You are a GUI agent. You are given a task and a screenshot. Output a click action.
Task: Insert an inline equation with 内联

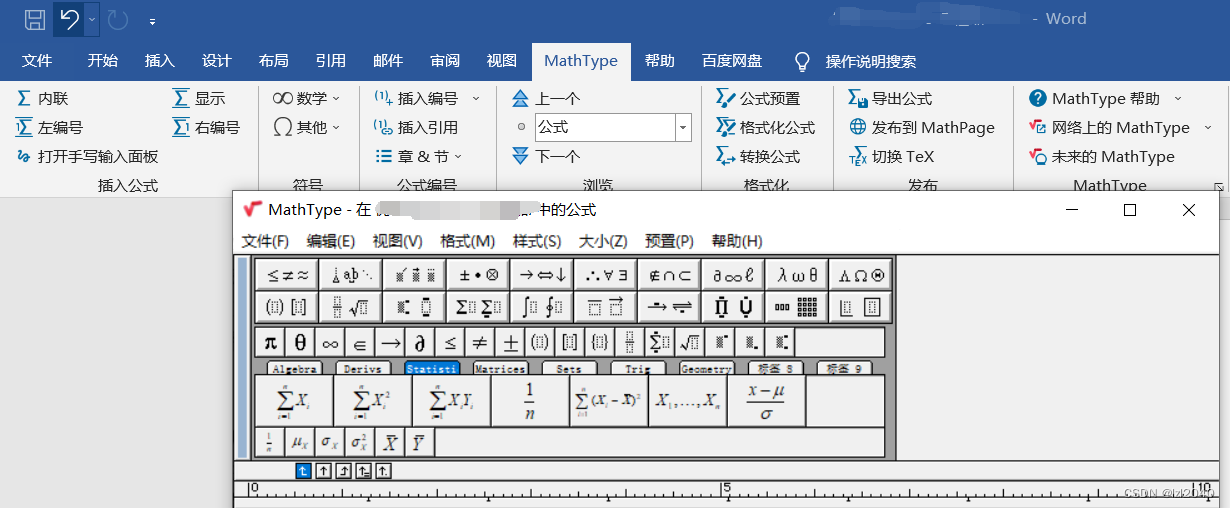coord(43,98)
